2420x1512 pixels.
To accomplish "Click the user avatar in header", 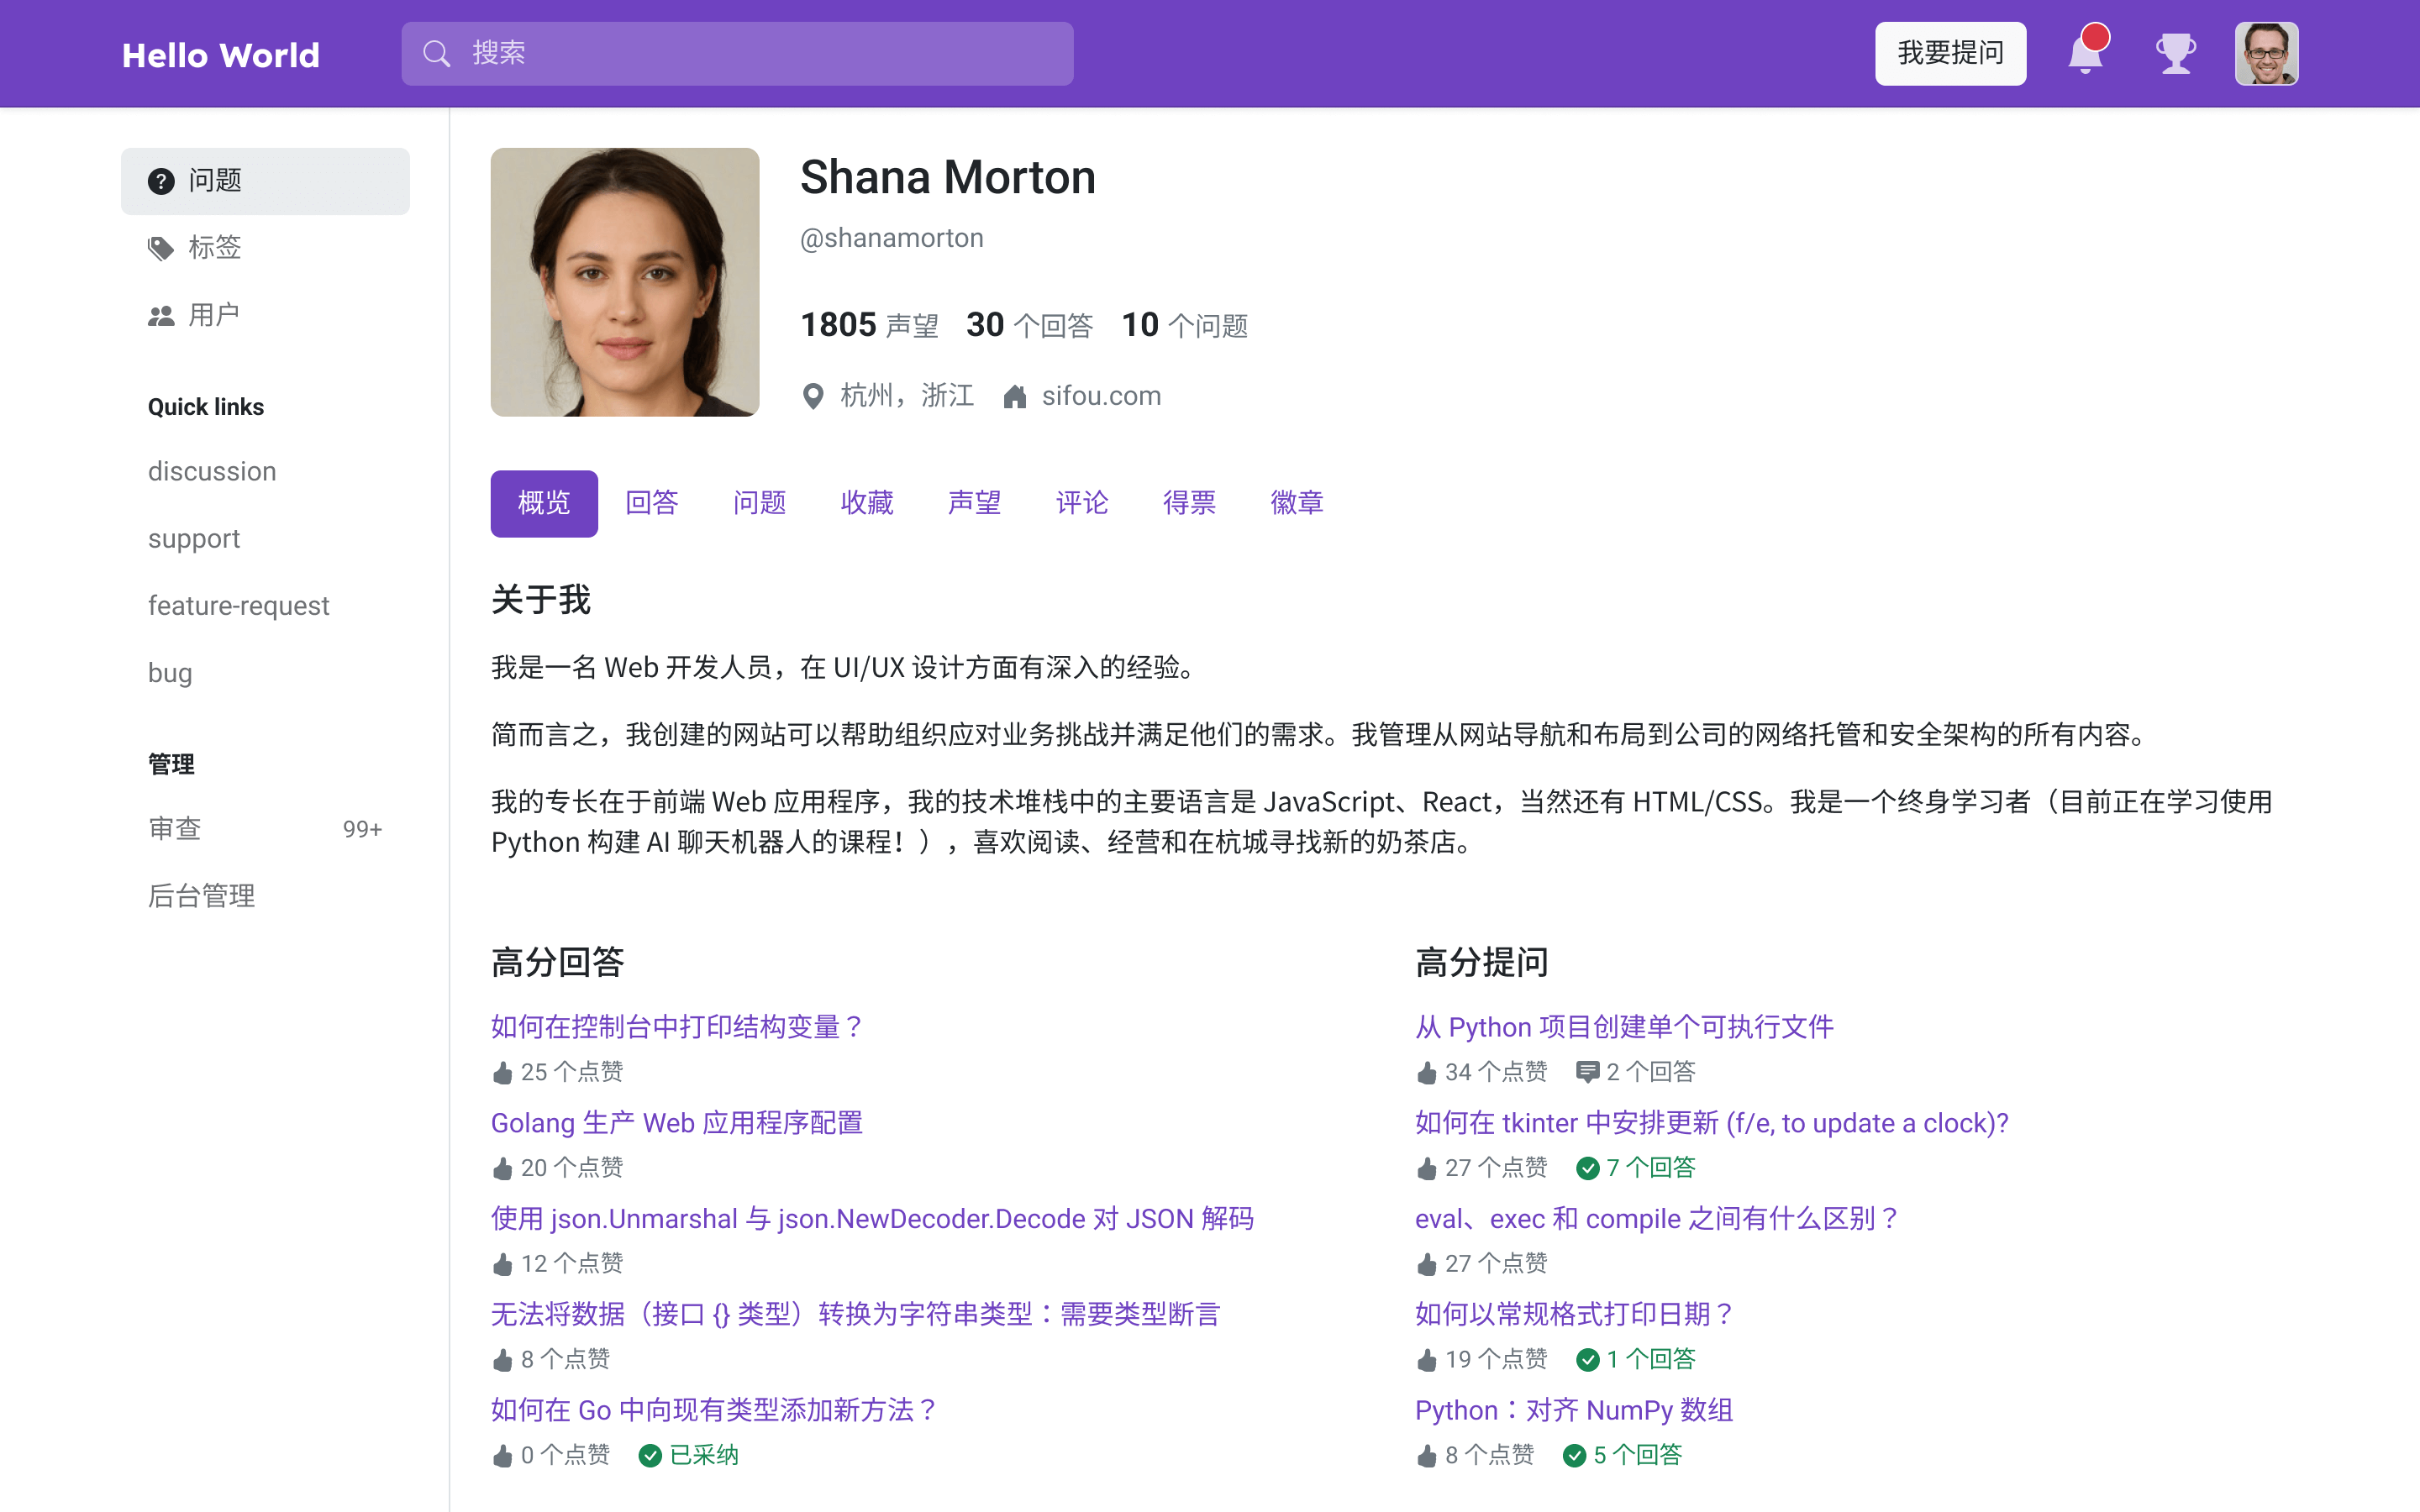I will point(2266,54).
